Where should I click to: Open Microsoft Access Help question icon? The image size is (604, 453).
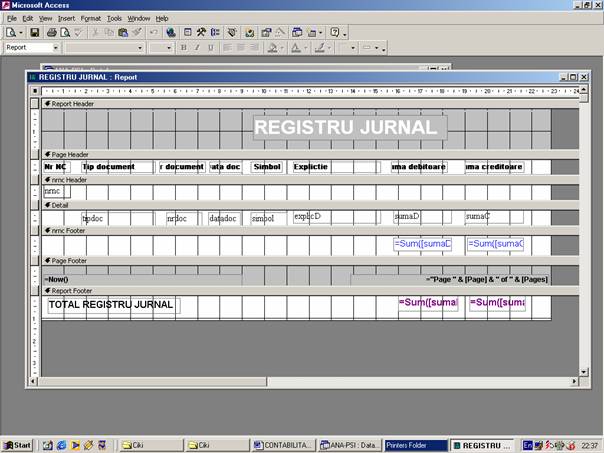(x=335, y=33)
